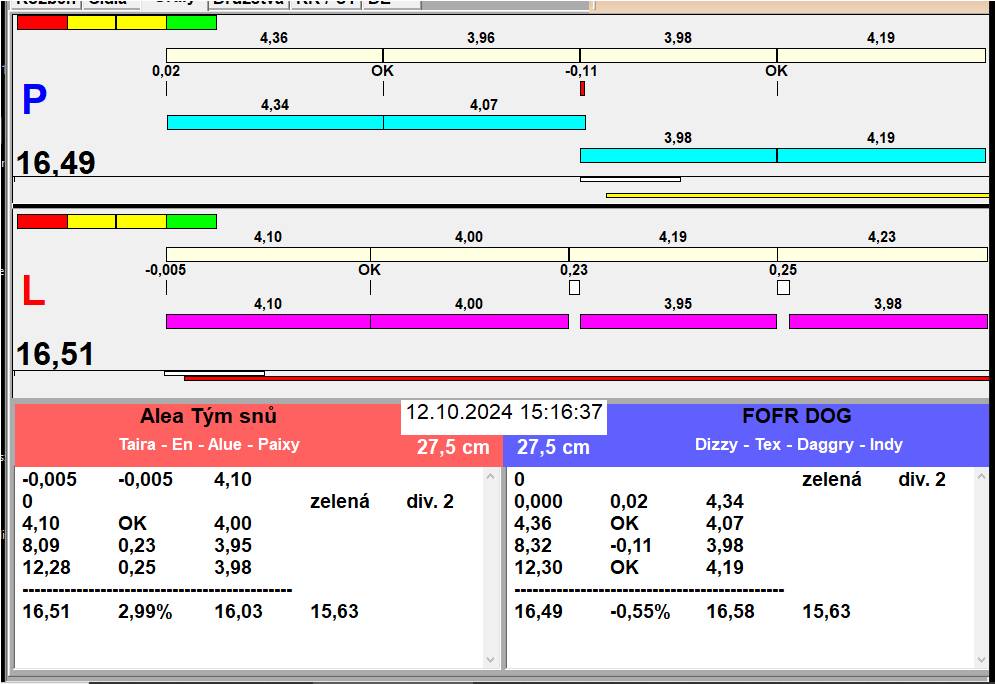The height and width of the screenshot is (684, 995).
Task: Click the cream bar segment under 3,96 in P lane
Action: pos(481,55)
